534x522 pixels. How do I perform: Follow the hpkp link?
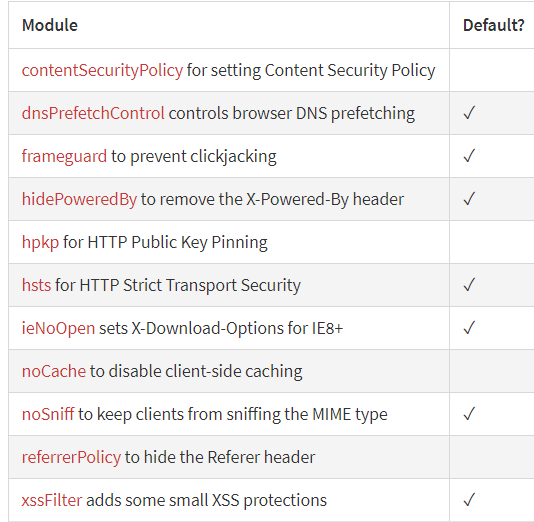click(x=40, y=243)
